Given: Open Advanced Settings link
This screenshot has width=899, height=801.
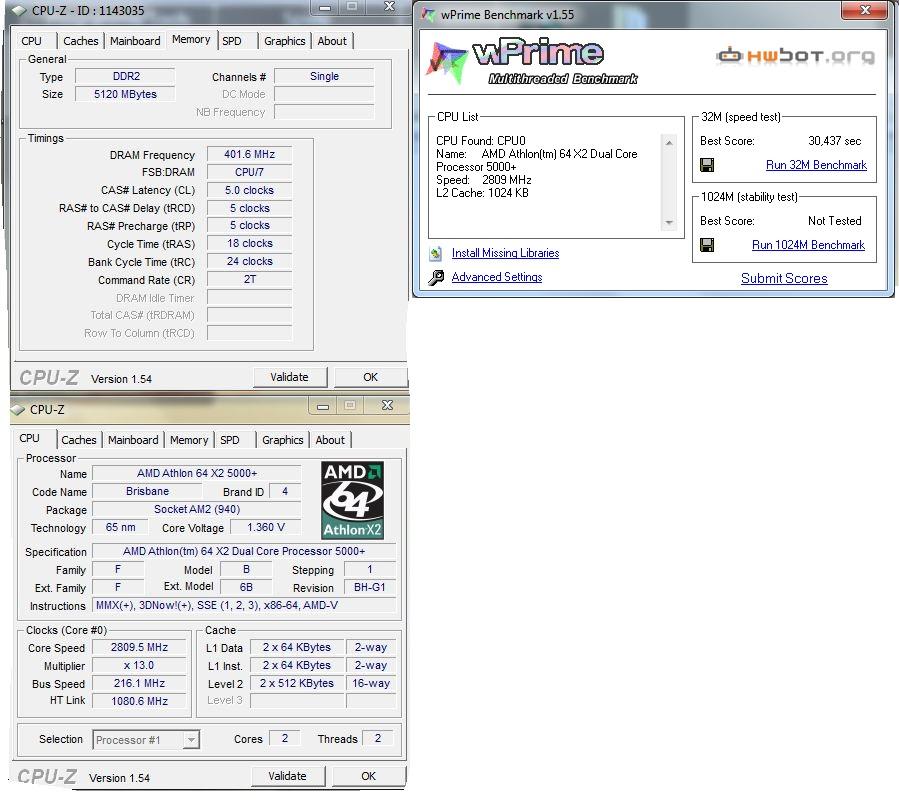Looking at the screenshot, I should 497,278.
